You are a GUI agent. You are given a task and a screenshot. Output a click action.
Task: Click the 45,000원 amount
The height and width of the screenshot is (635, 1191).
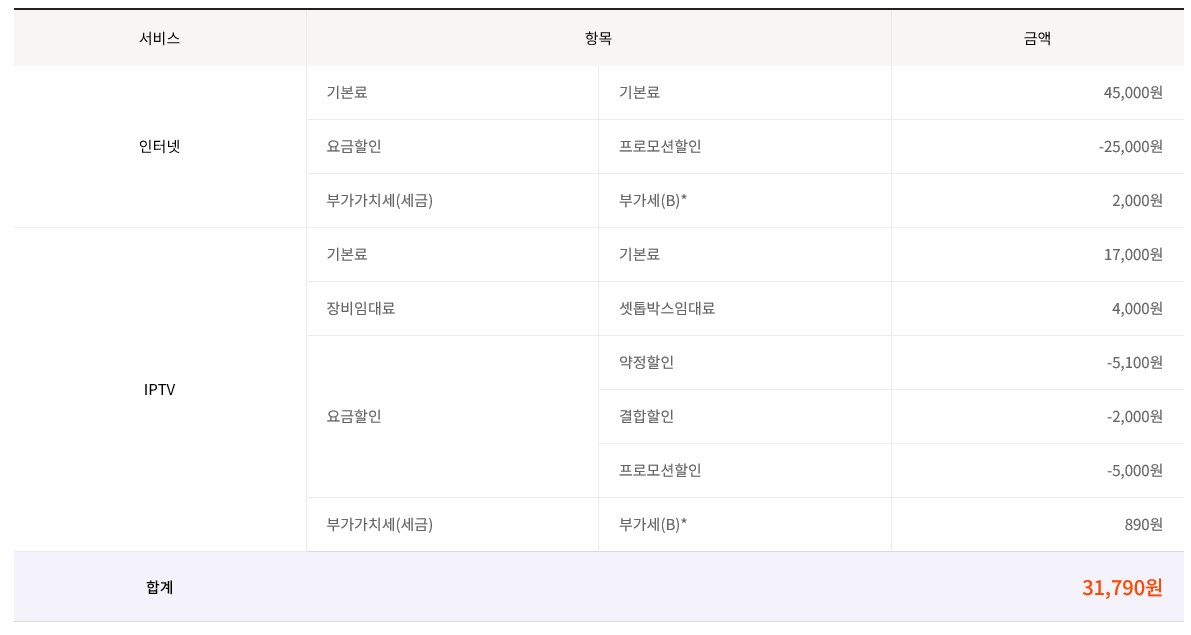click(x=1133, y=92)
